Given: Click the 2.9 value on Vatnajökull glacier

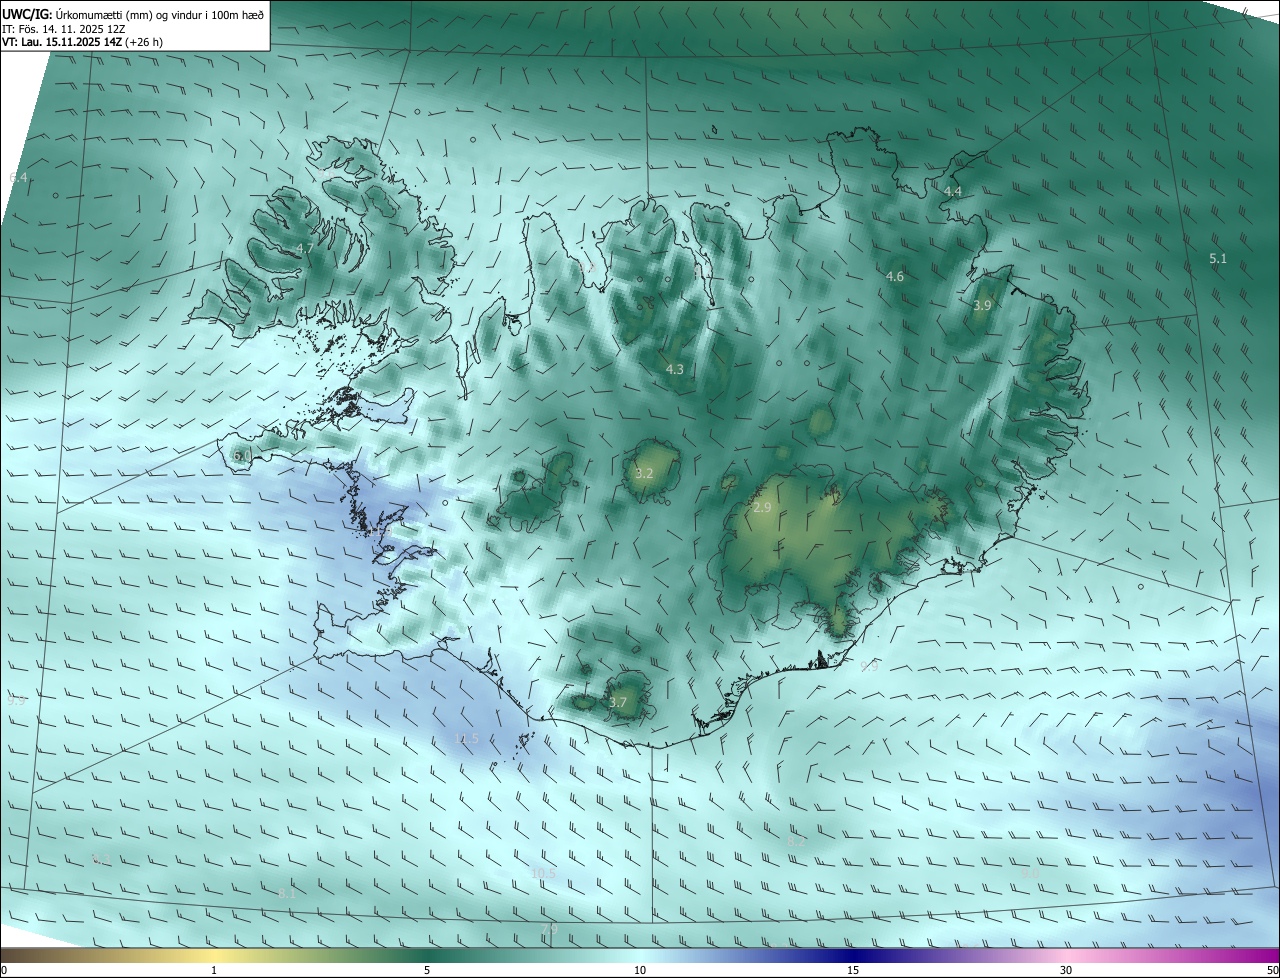Looking at the screenshot, I should tap(762, 508).
